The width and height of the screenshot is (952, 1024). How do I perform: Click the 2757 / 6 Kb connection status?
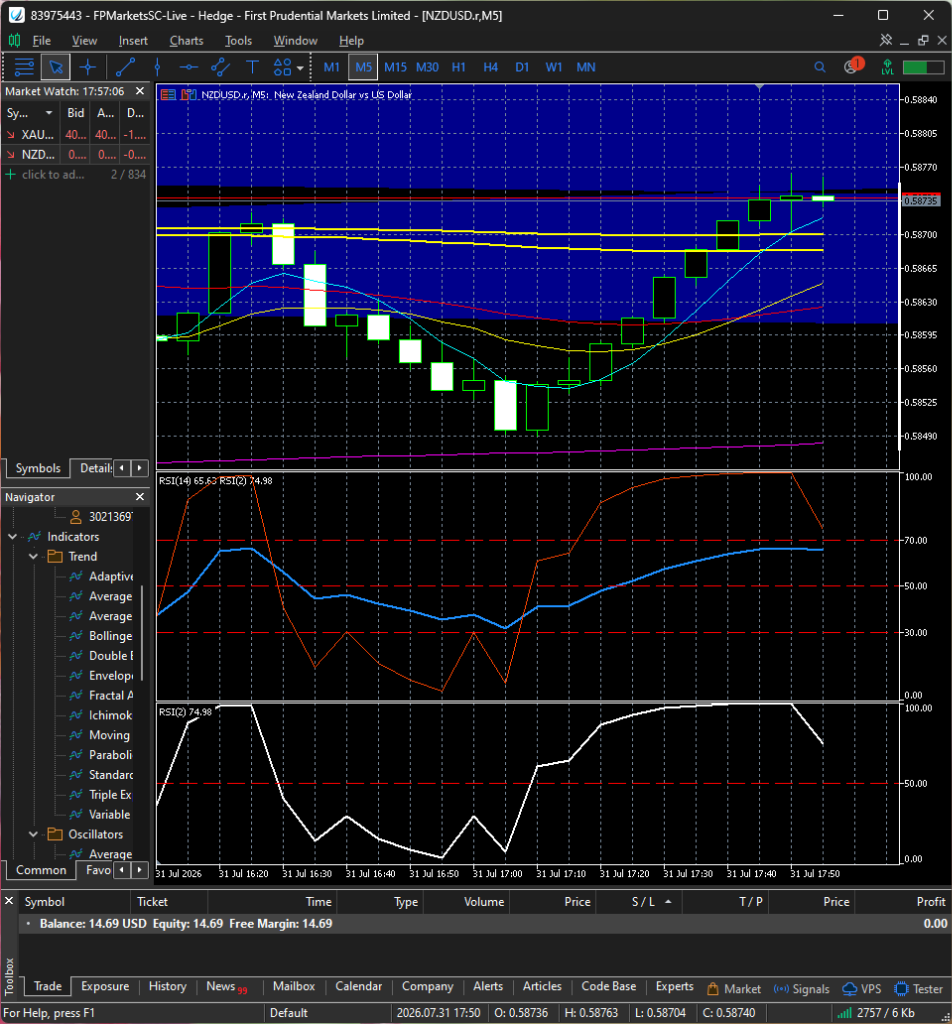[x=876, y=1013]
